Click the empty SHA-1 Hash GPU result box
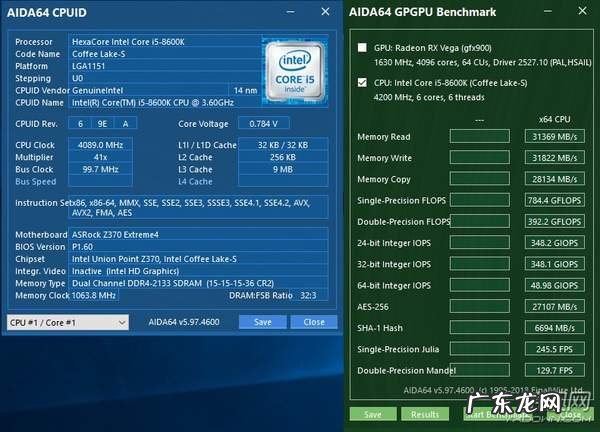The image size is (600, 432). tap(480, 328)
